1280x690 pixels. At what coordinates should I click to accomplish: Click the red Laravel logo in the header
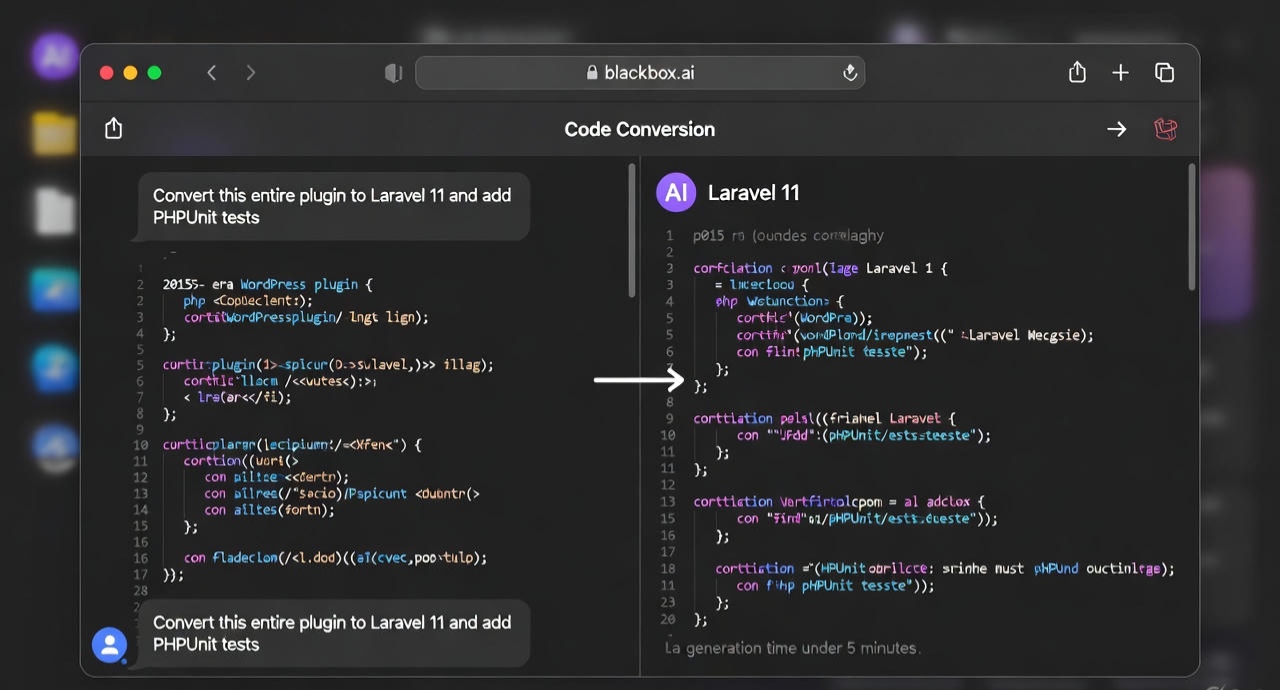click(1165, 128)
